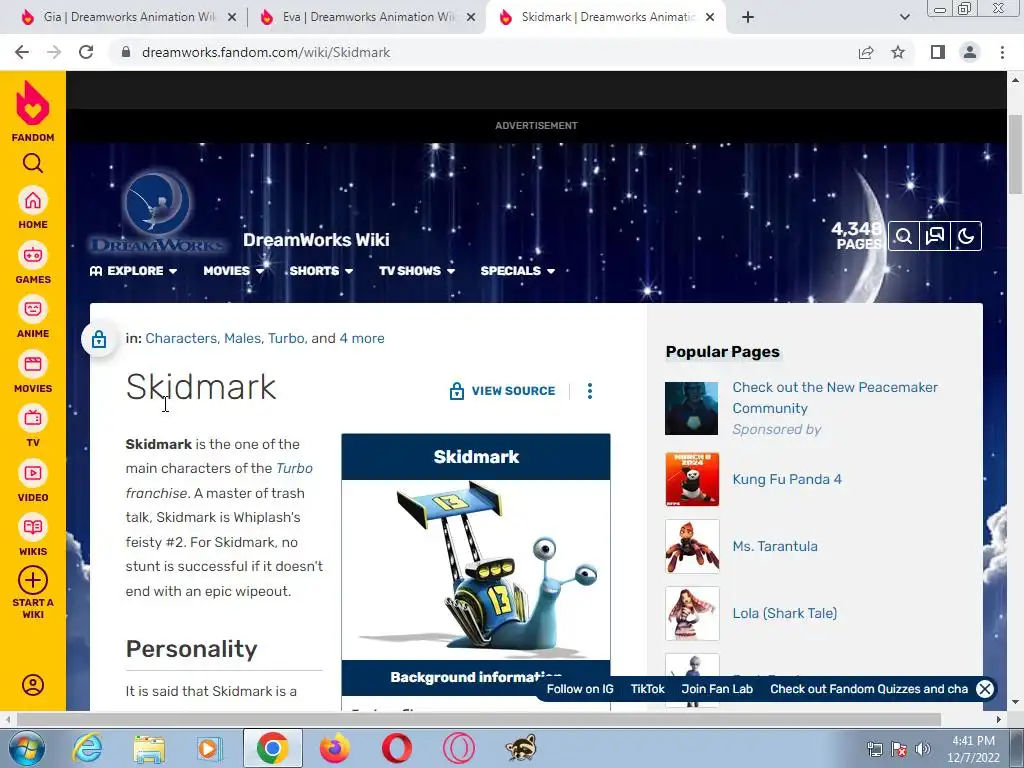Open Games section in Fandom sidebar
Screen dimensions: 1024x768
point(33,263)
